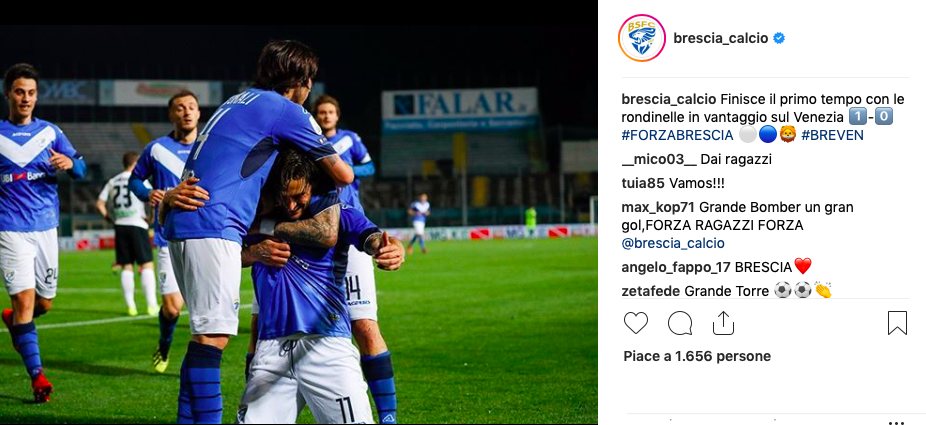Viewport: 926px width, 425px height.
Task: Share the post using the share icon
Action: pyautogui.click(x=723, y=323)
